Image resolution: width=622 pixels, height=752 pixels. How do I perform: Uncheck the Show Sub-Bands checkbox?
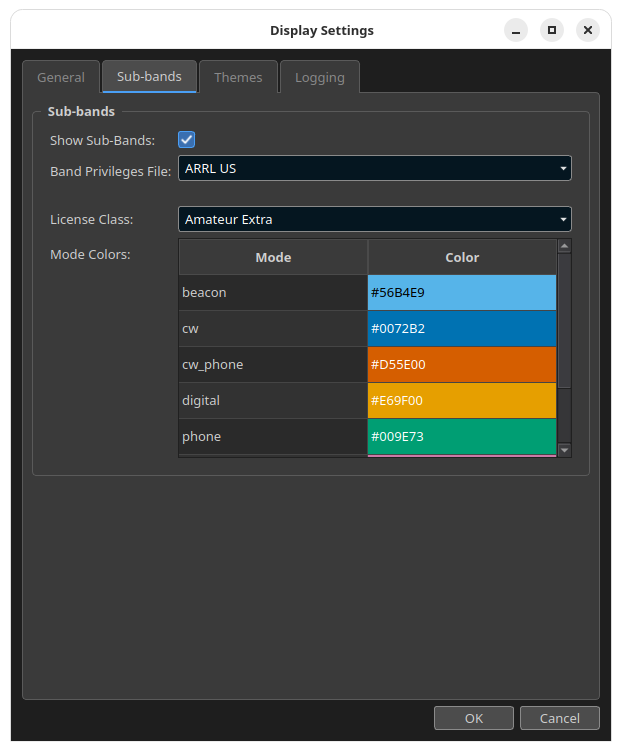click(186, 140)
